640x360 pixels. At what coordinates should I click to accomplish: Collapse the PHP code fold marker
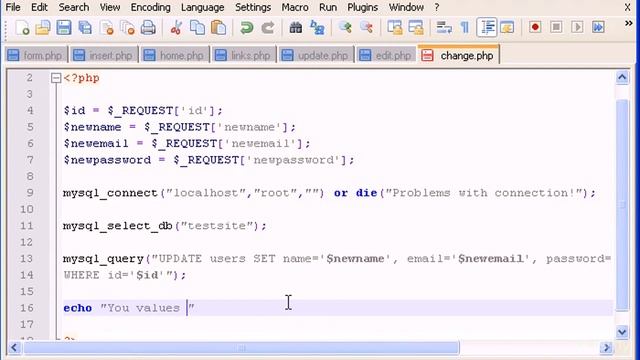56,78
